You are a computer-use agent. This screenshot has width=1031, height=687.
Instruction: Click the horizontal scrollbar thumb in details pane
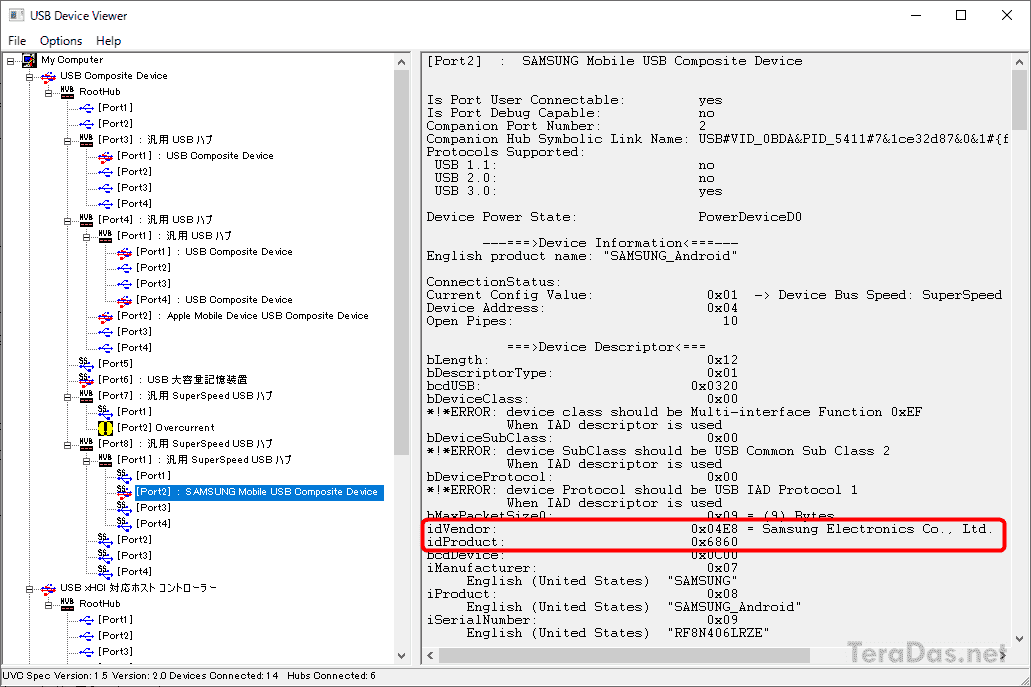625,655
